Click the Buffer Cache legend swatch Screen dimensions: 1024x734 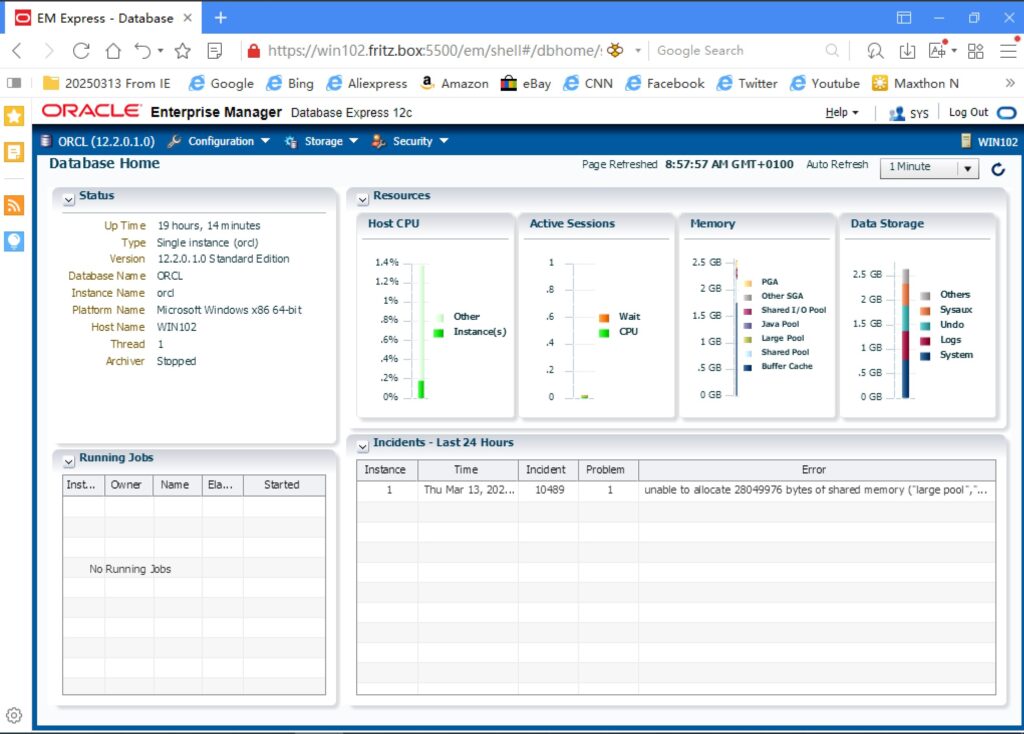(x=748, y=367)
